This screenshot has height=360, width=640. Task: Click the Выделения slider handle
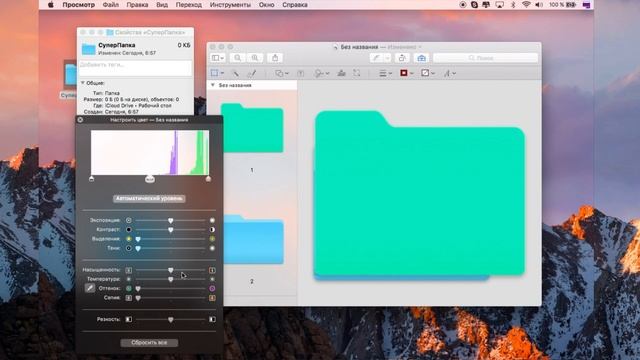pyautogui.click(x=138, y=239)
